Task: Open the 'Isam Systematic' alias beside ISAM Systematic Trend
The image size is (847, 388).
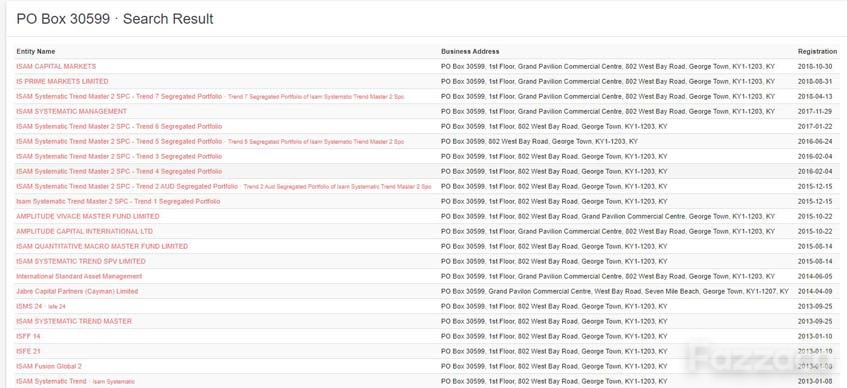Action: tap(113, 382)
